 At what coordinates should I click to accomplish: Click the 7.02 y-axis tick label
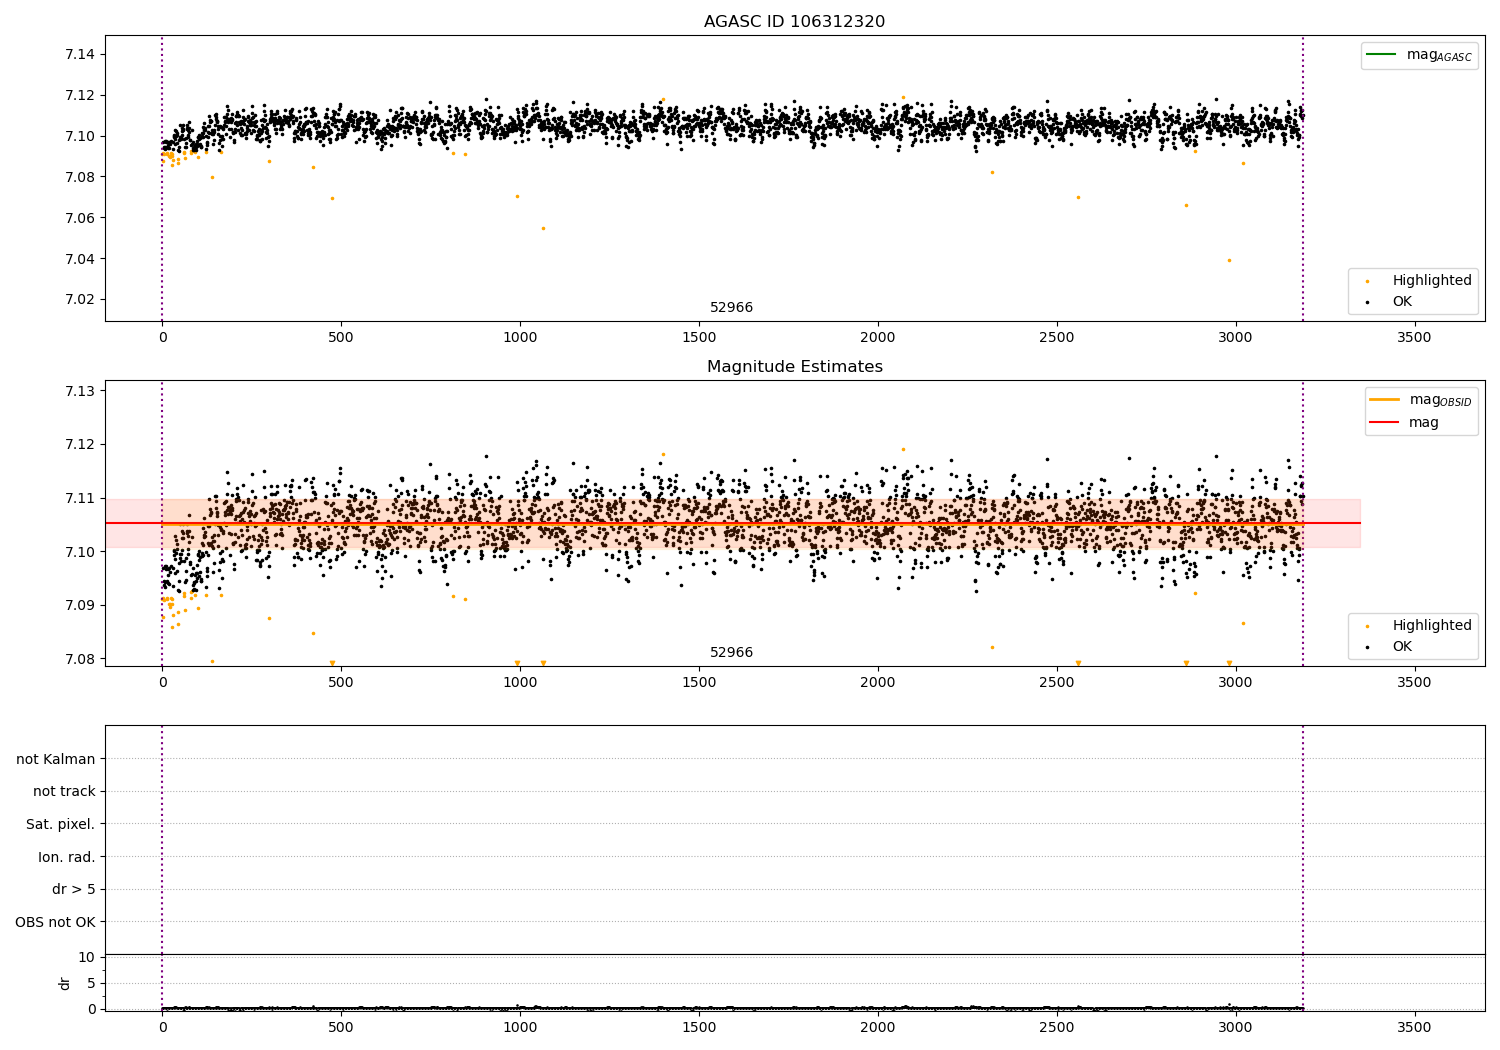point(79,299)
